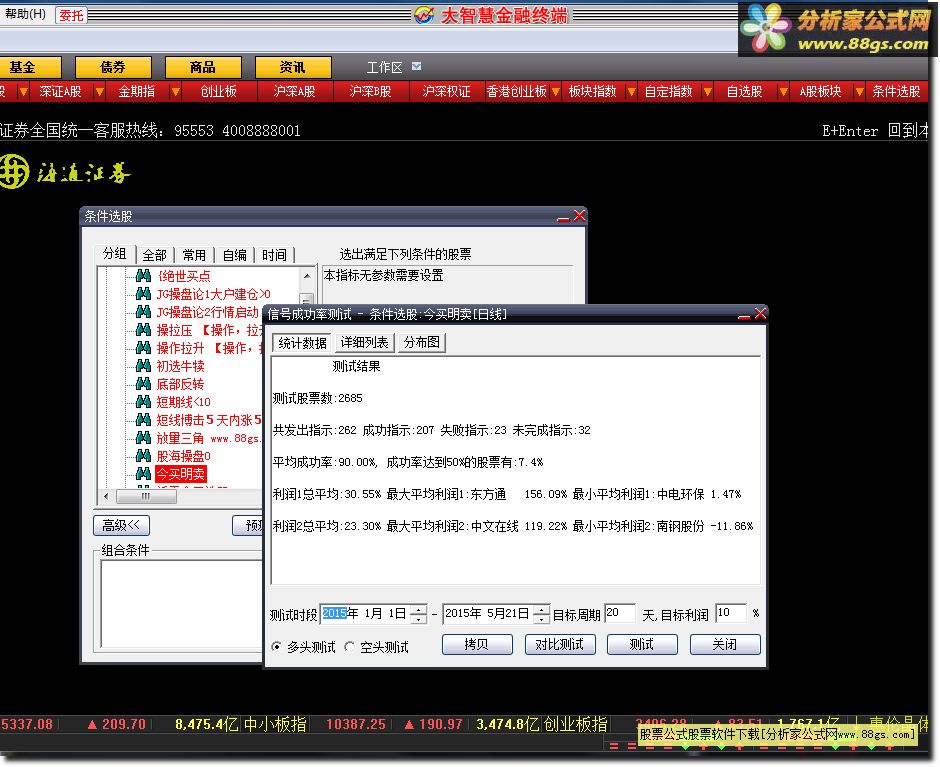940x767 pixels.
Task: Click the 沪深权证 market tab
Action: tap(446, 92)
